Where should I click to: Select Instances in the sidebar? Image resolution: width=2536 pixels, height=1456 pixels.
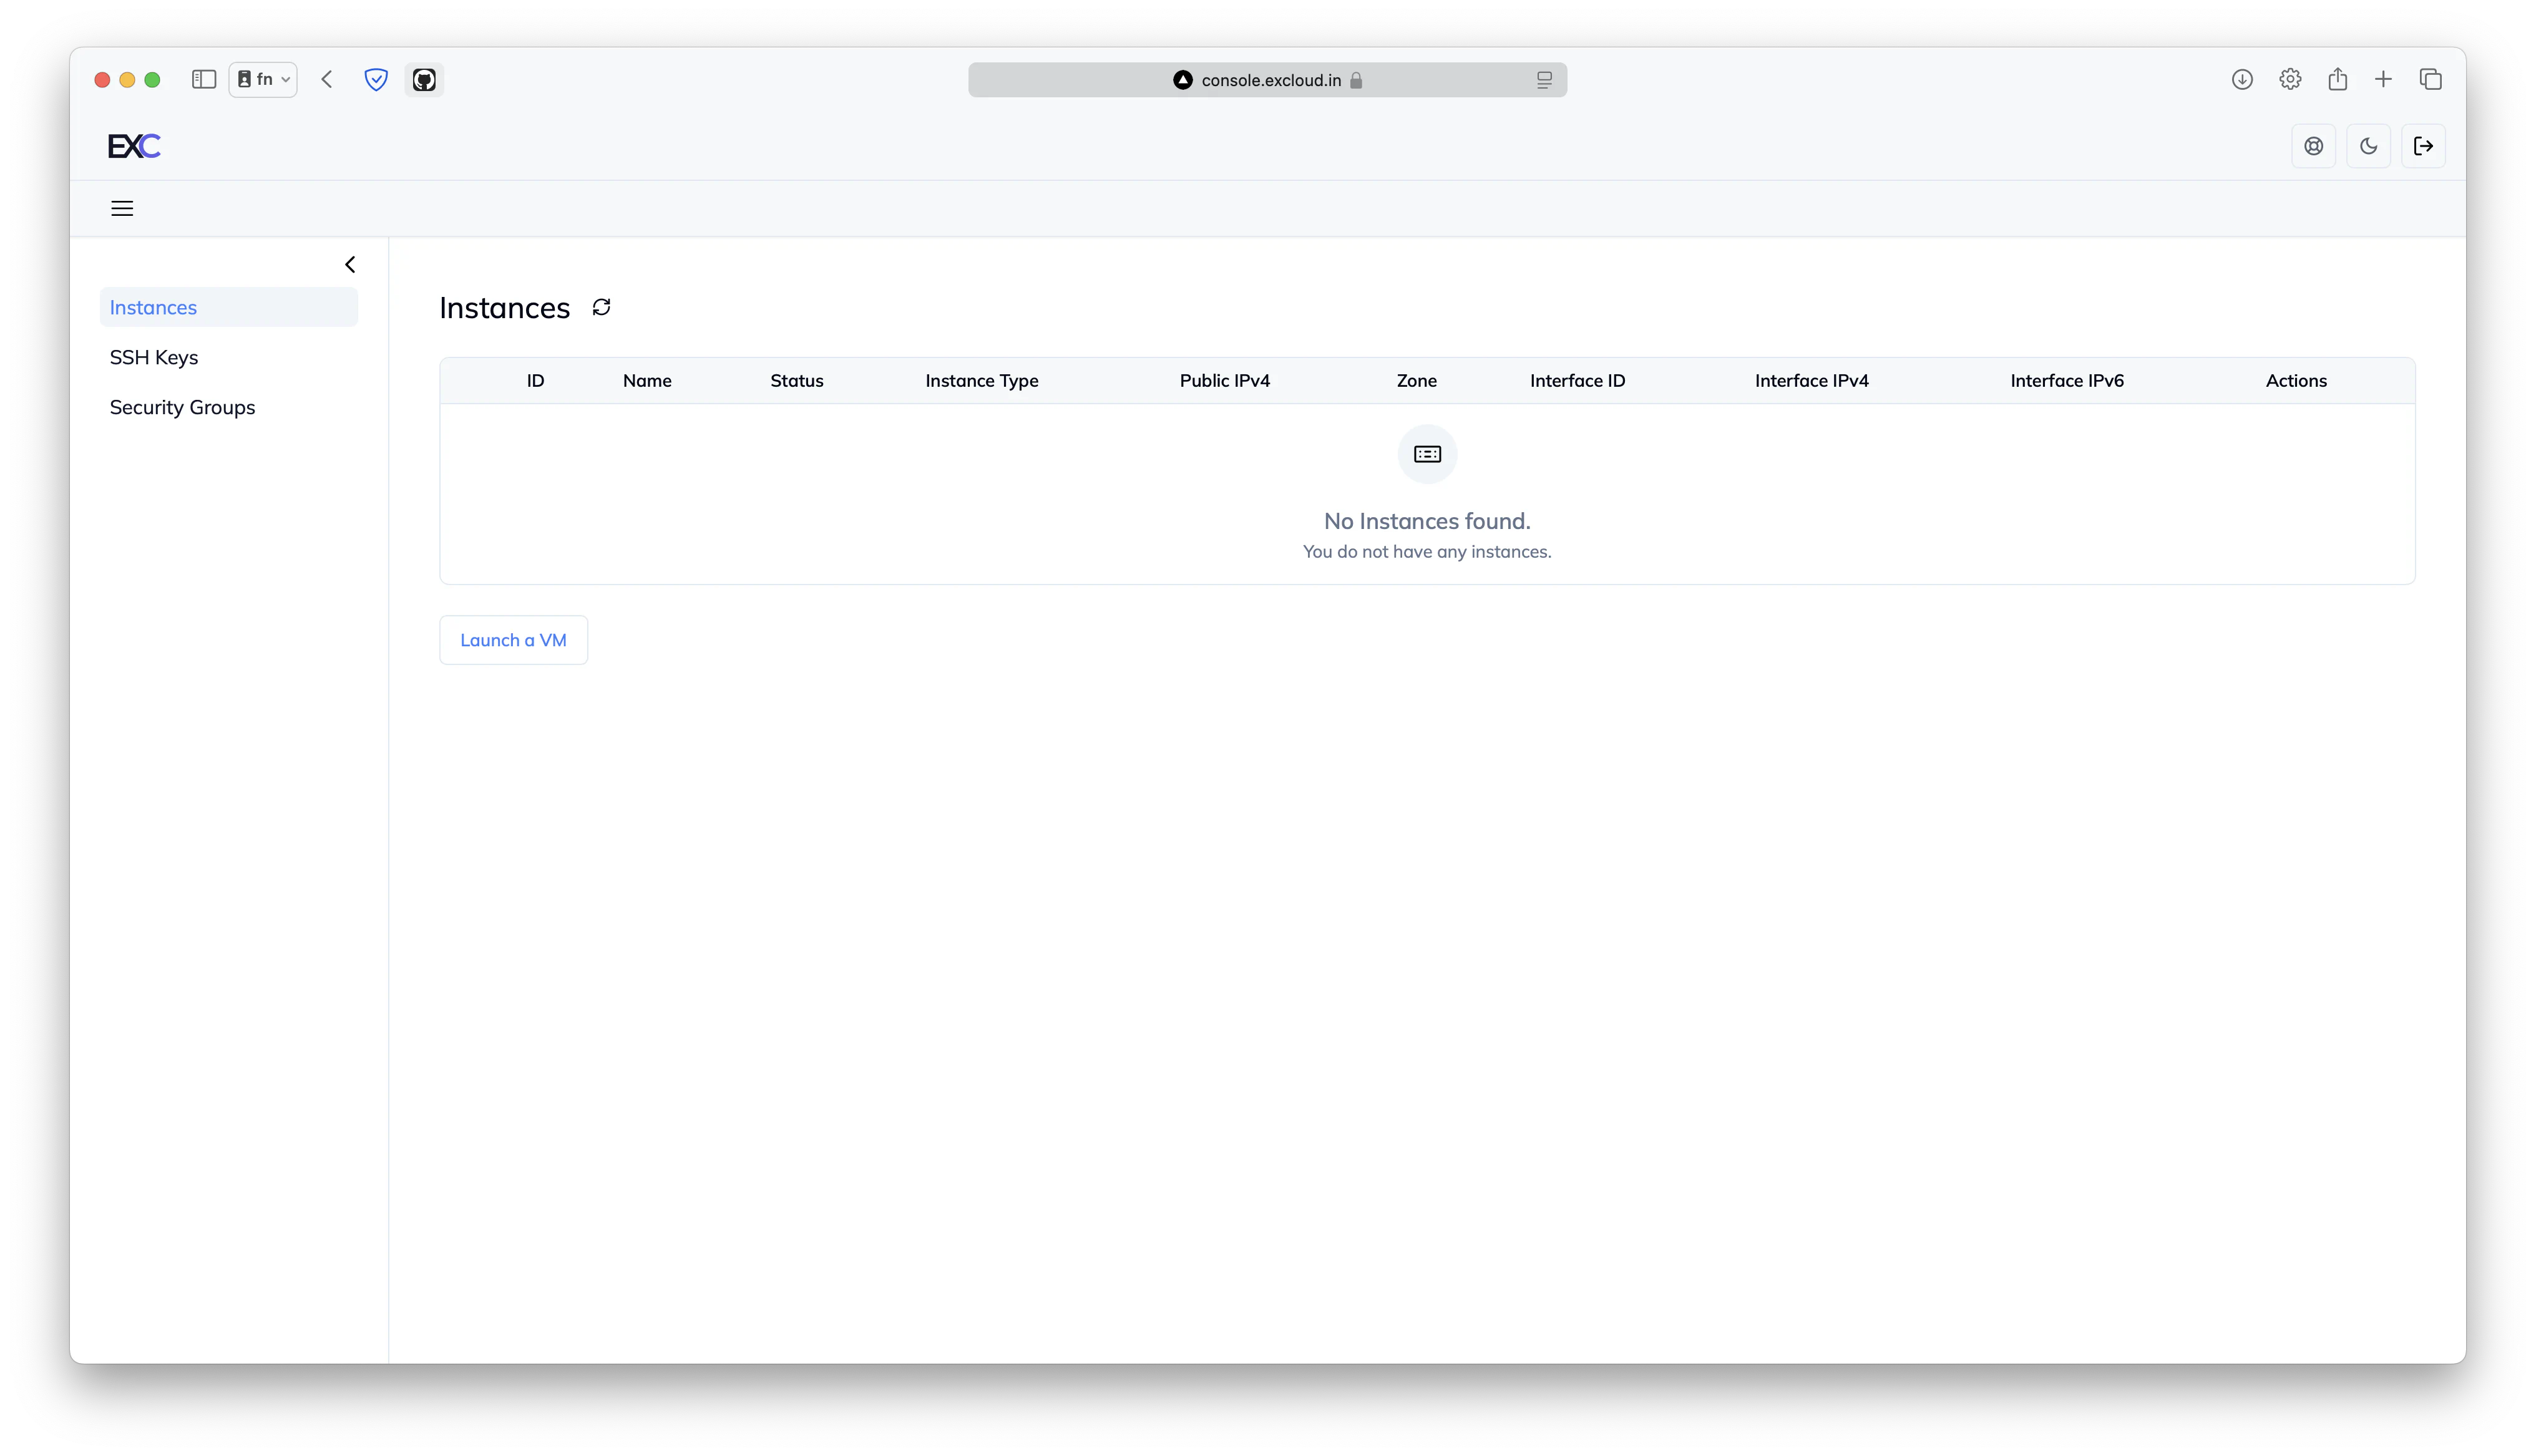[152, 307]
